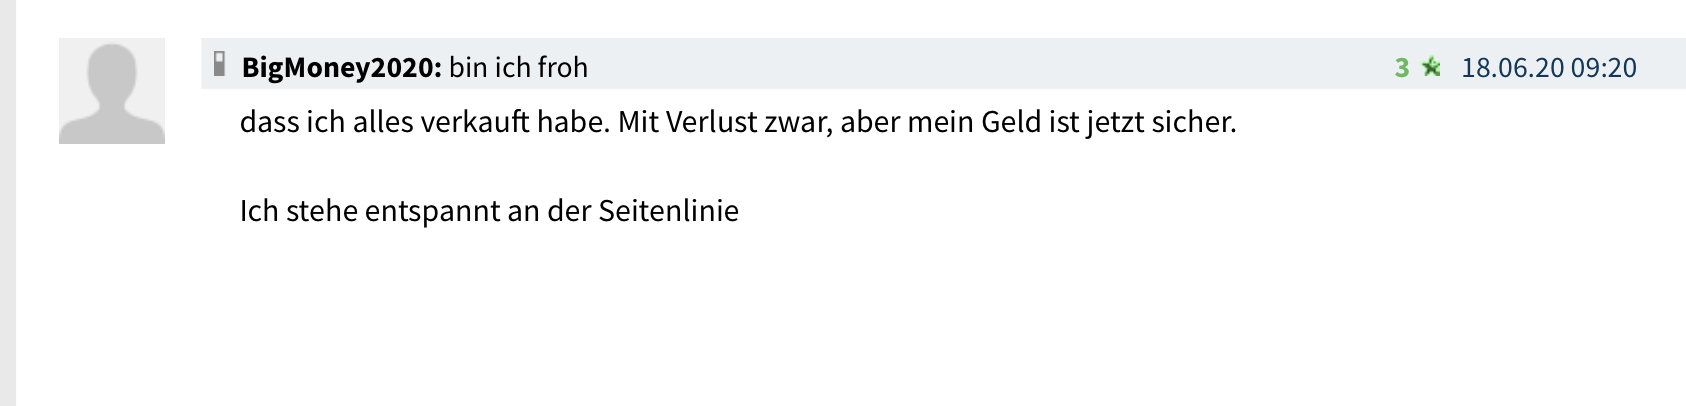Click the time portion '09:20' of the timestamp

tap(1604, 68)
